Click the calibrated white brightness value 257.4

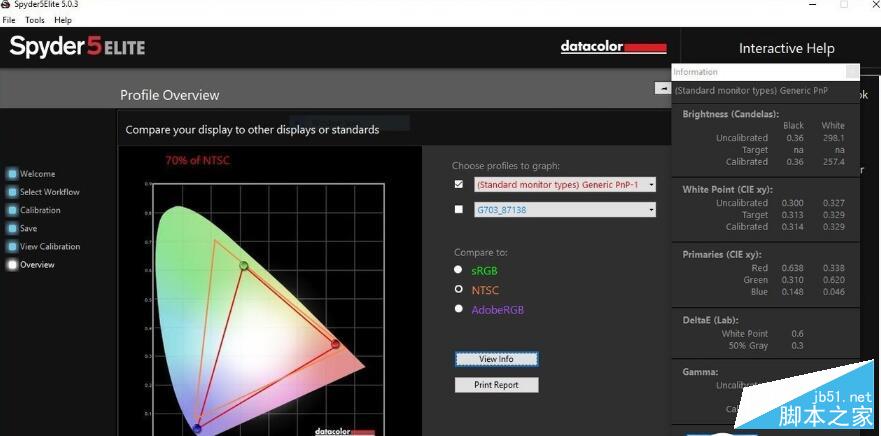pyautogui.click(x=833, y=161)
